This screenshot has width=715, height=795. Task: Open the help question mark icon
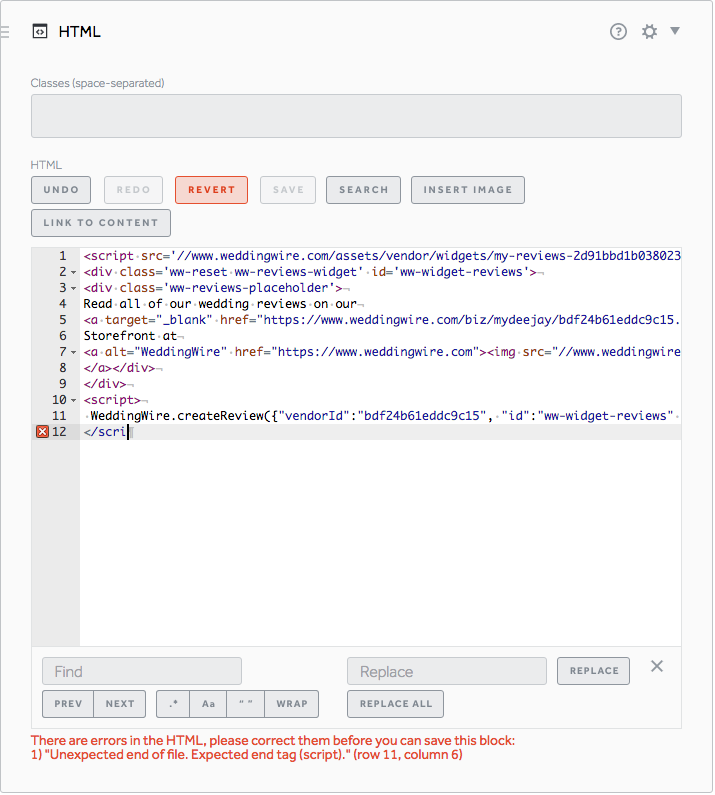pos(618,32)
